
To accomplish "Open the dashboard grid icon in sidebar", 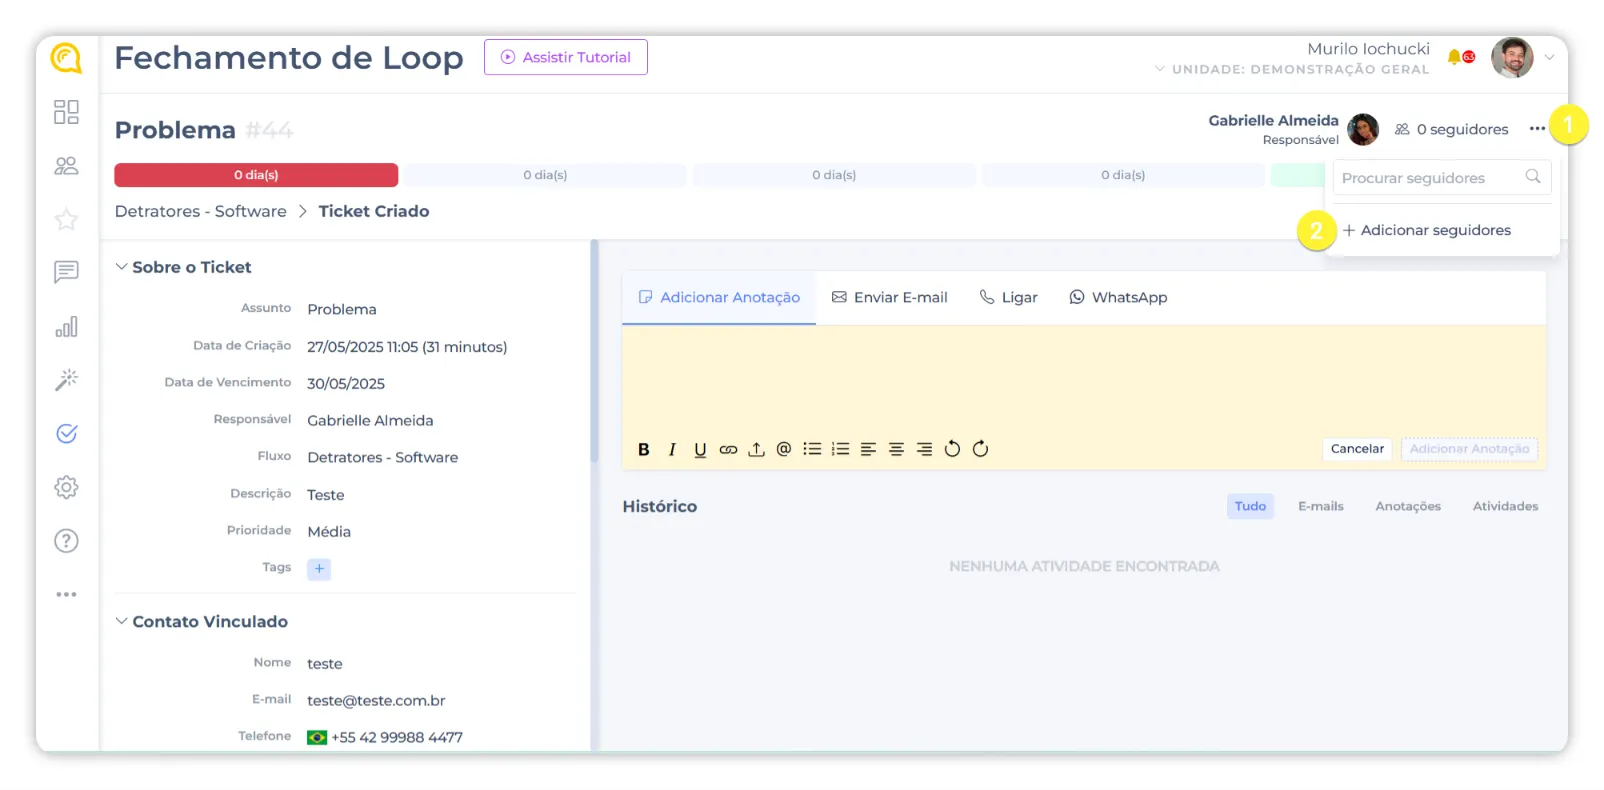I will pyautogui.click(x=66, y=112).
